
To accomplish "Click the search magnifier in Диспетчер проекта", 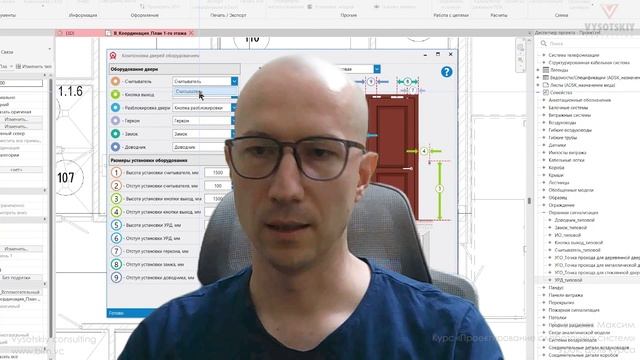I will click(x=544, y=43).
